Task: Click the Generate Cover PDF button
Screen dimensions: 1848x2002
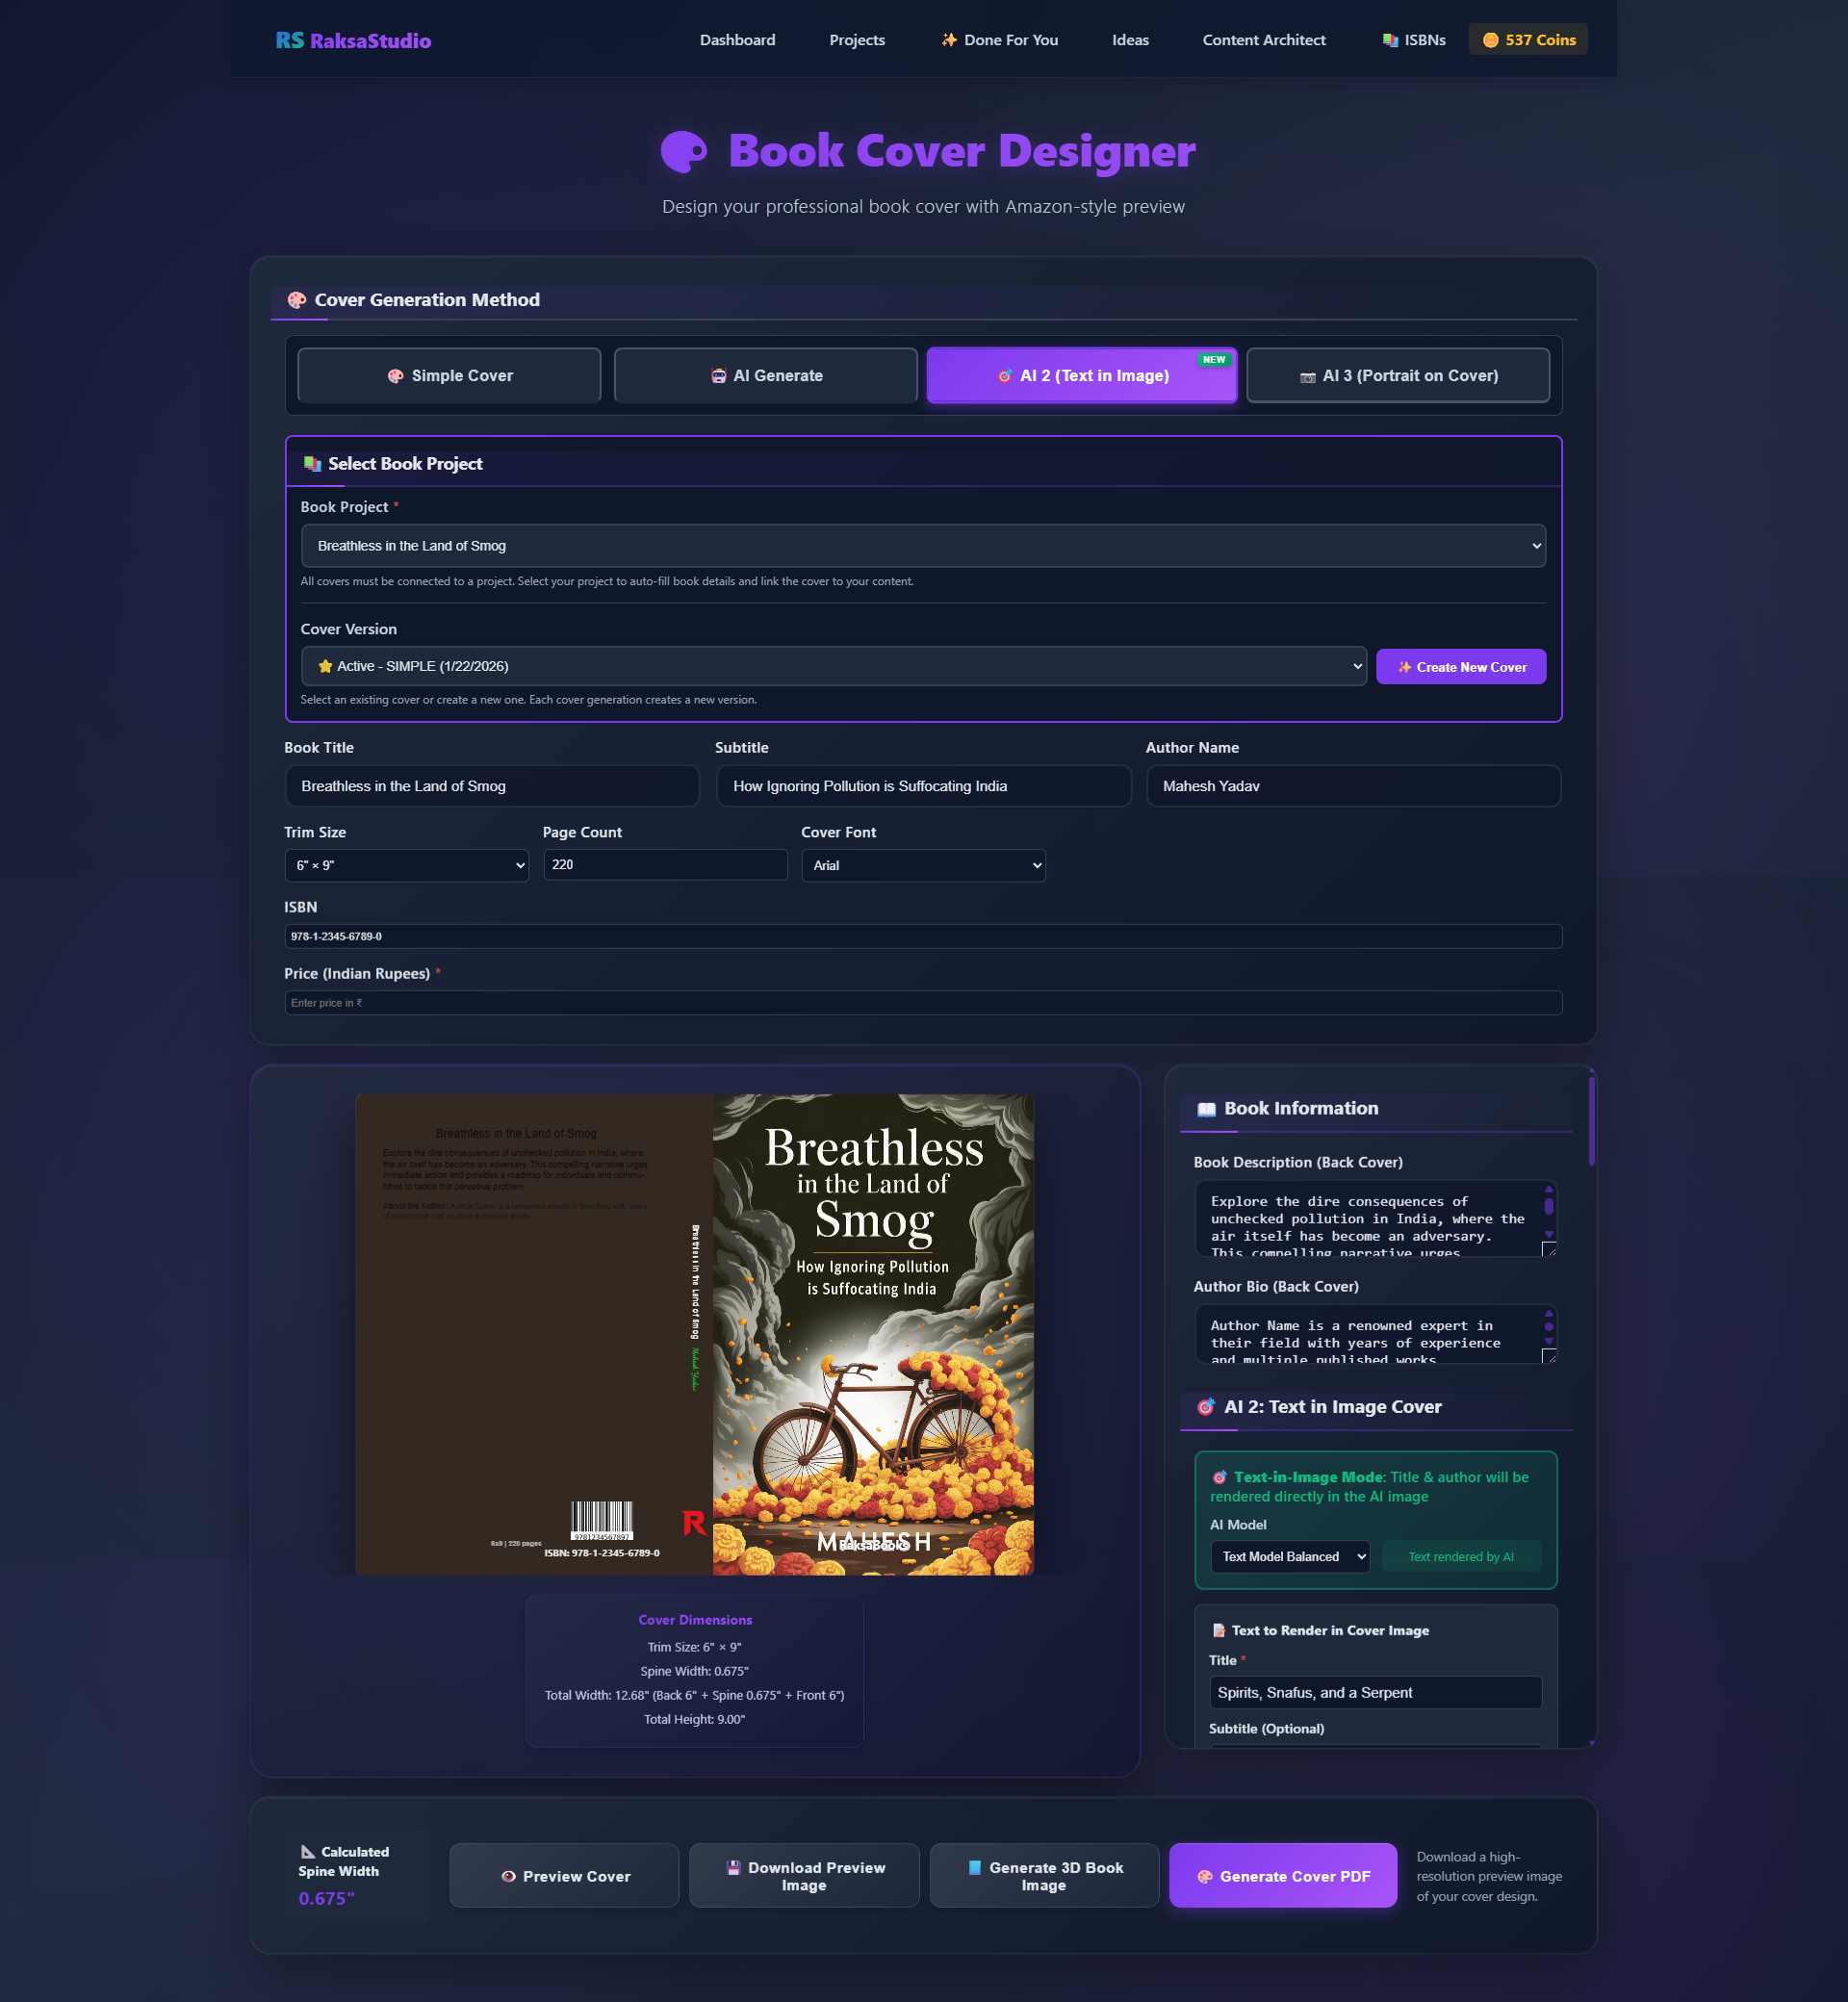Action: pos(1282,1876)
